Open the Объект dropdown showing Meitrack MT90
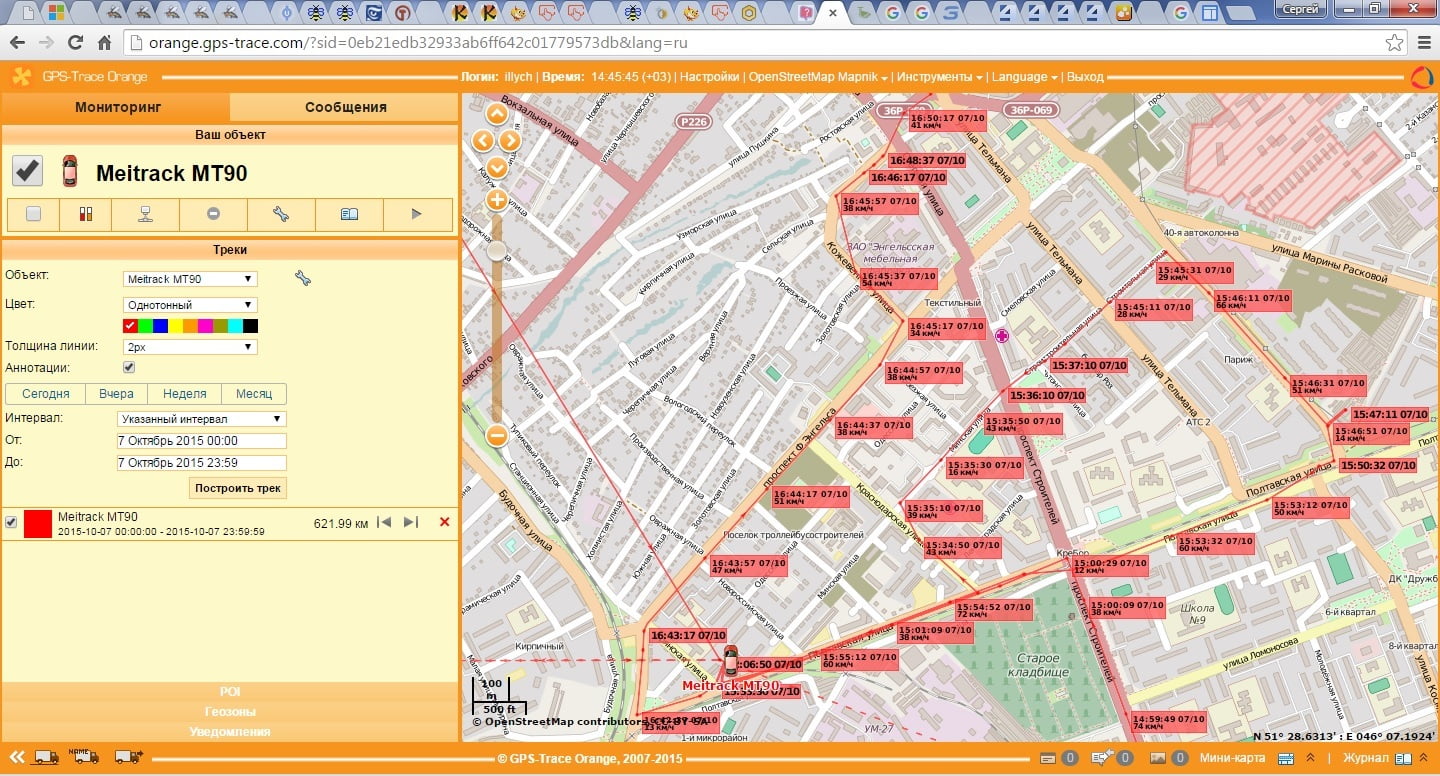 [x=190, y=279]
